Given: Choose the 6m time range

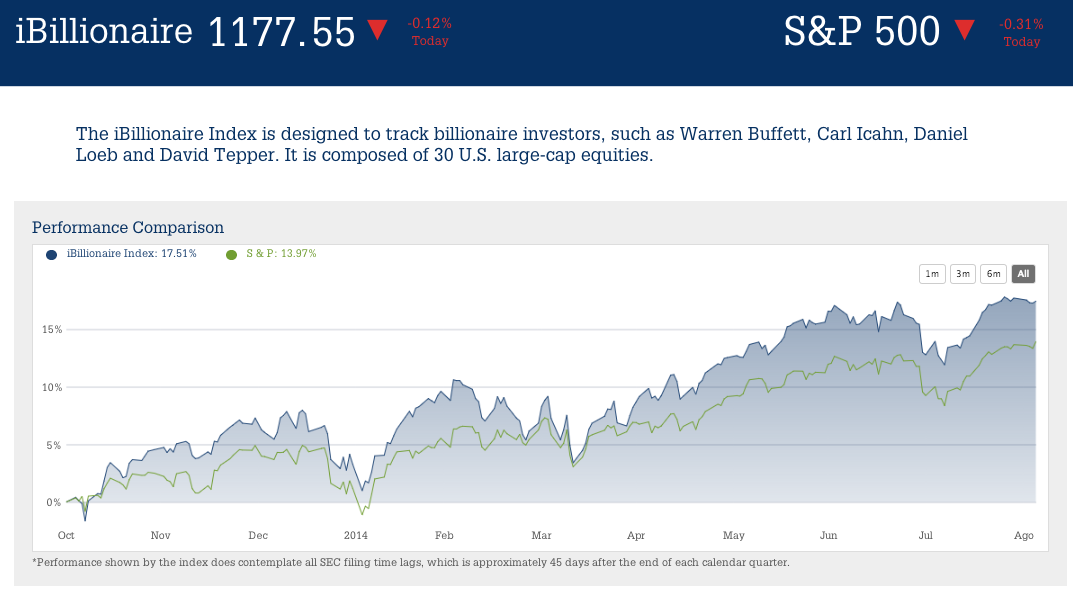Looking at the screenshot, I should [992, 274].
